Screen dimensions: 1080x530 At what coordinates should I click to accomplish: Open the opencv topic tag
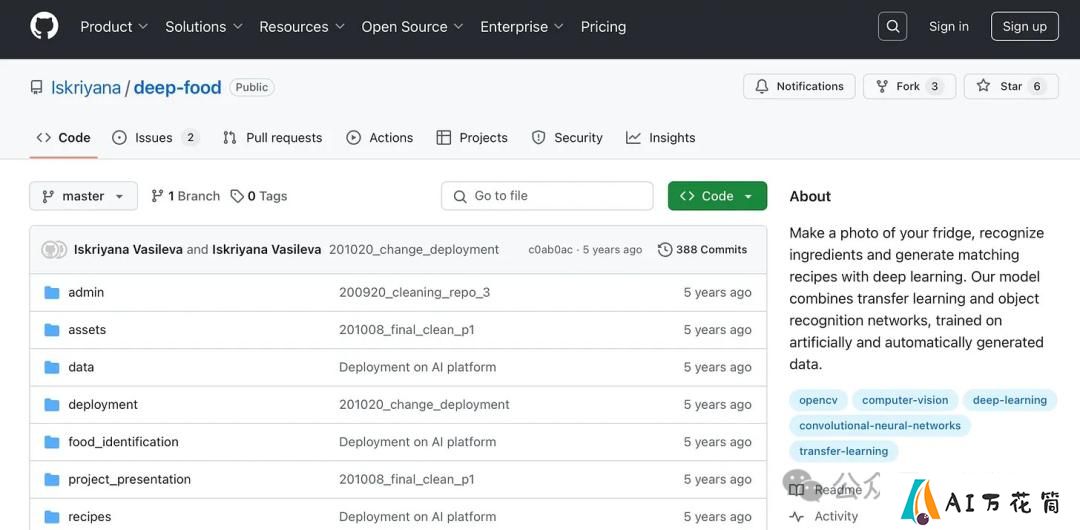(x=818, y=400)
